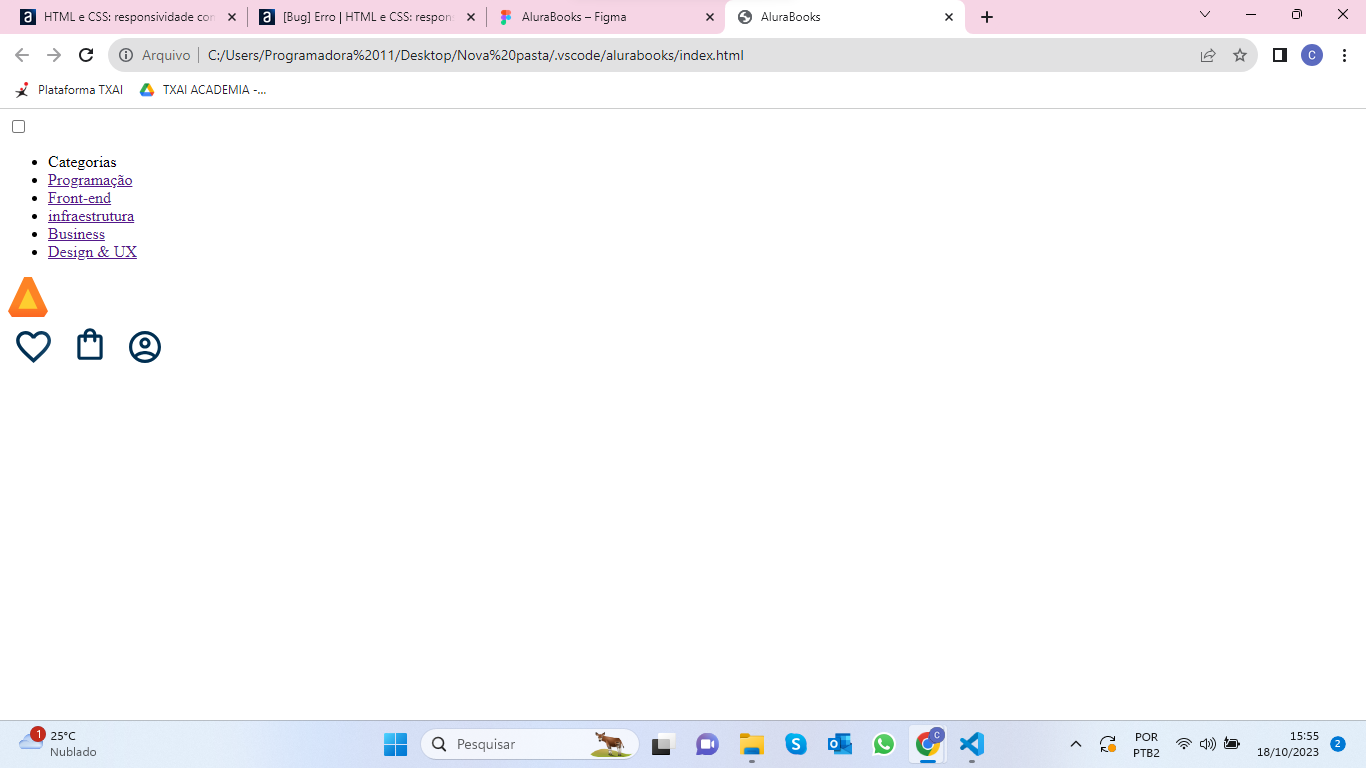Reload the current page

[x=86, y=55]
